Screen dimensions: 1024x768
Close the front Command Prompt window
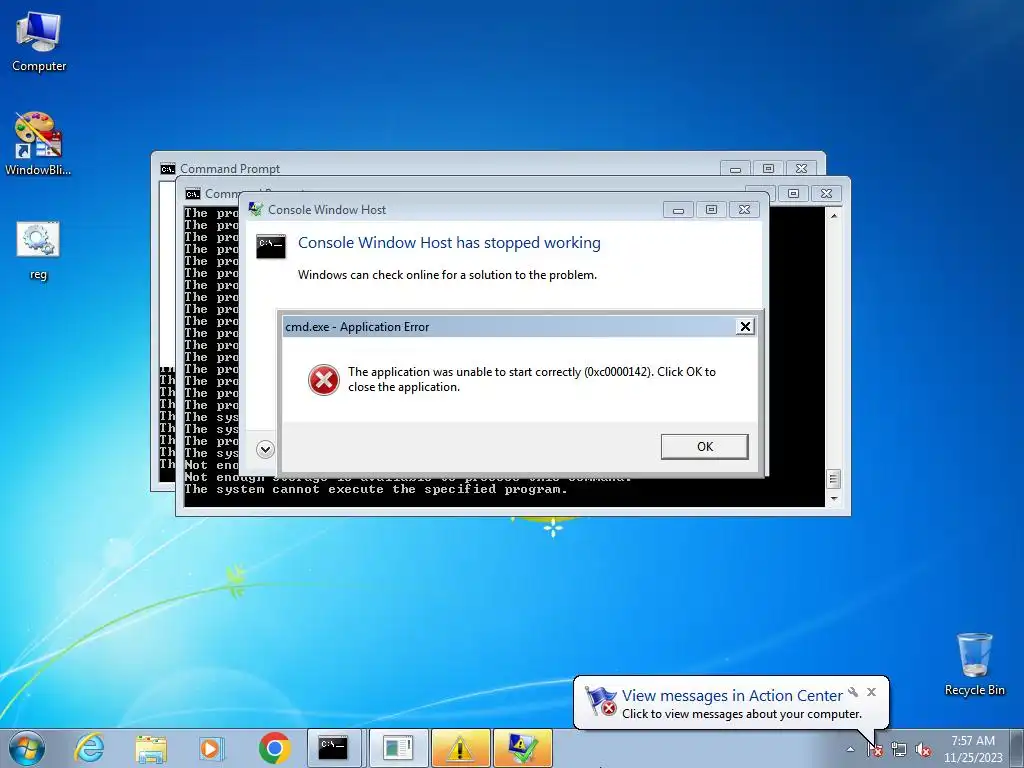point(826,193)
